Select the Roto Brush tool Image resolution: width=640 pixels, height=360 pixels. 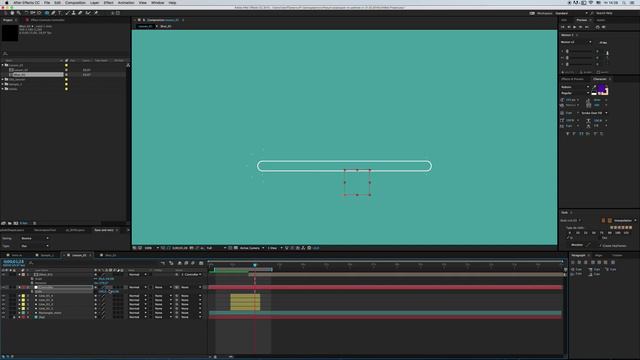point(87,13)
